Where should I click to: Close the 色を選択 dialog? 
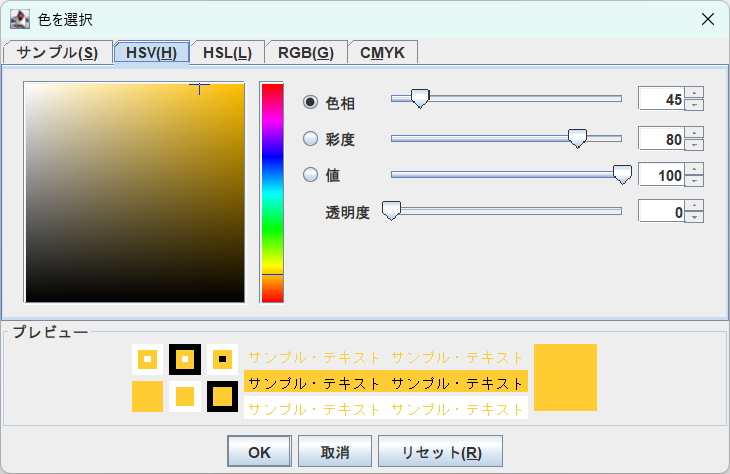[x=708, y=19]
